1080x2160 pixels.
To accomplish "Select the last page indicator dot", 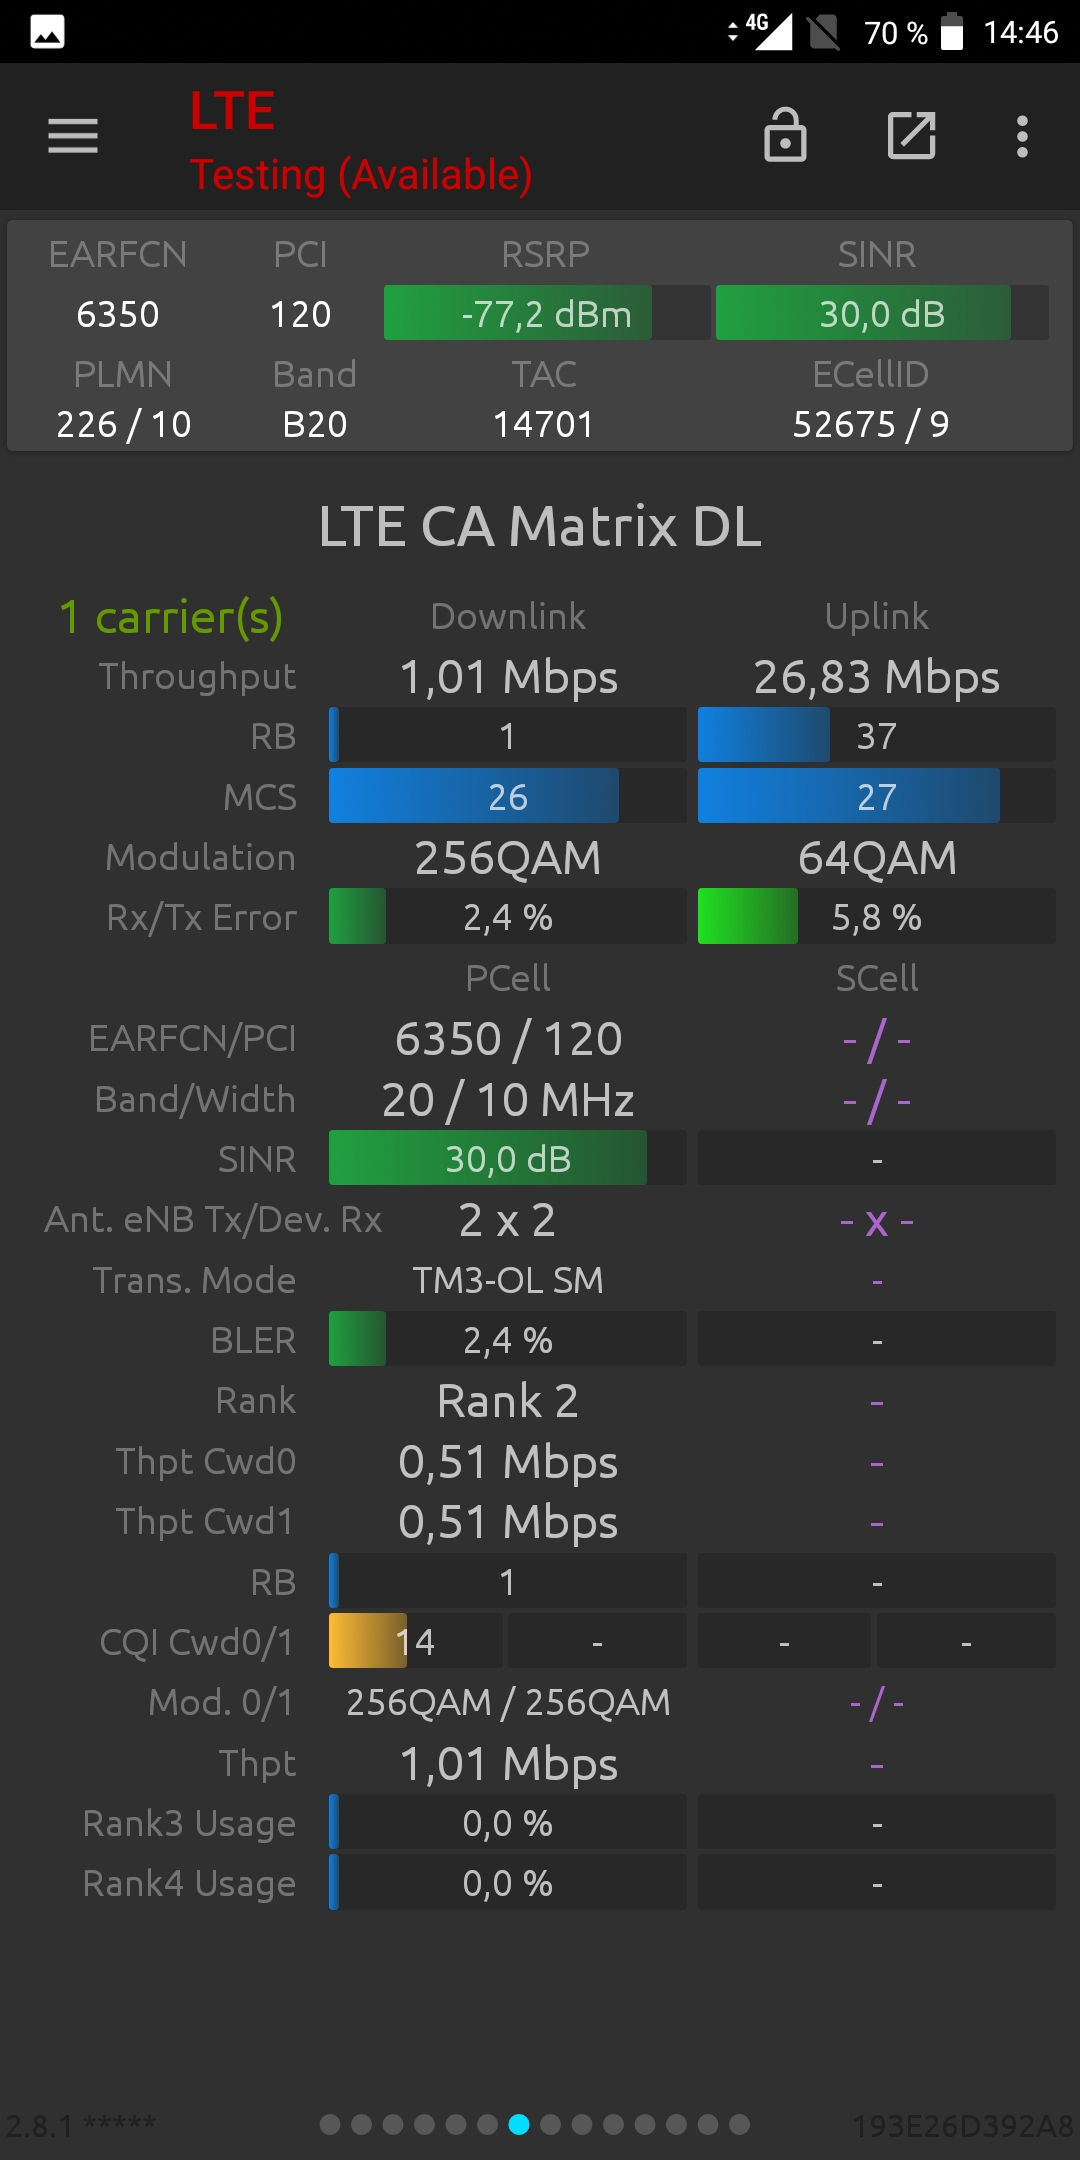I will click(x=739, y=2124).
